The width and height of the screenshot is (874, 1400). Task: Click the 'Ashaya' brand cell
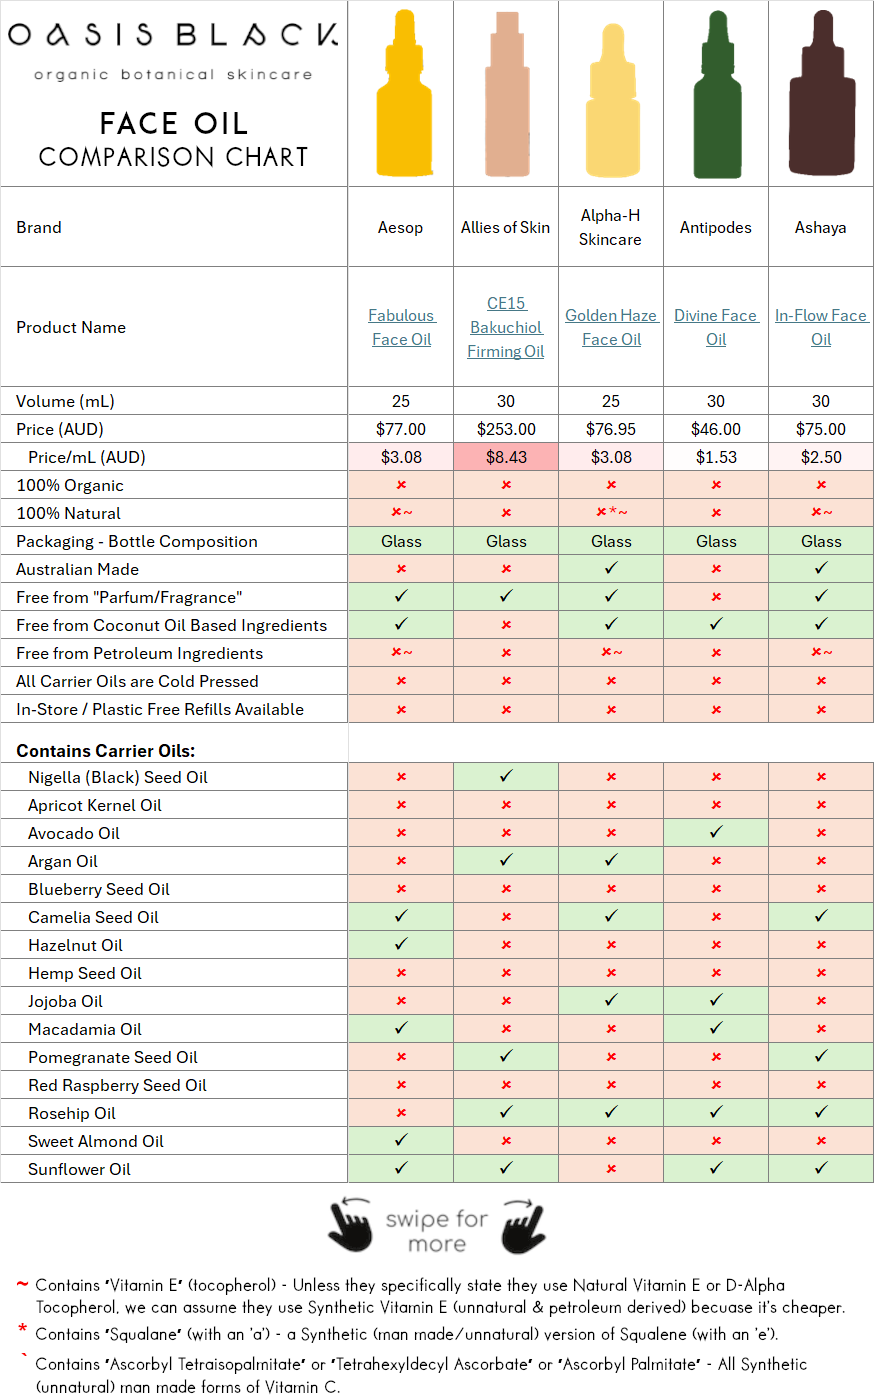coord(821,227)
